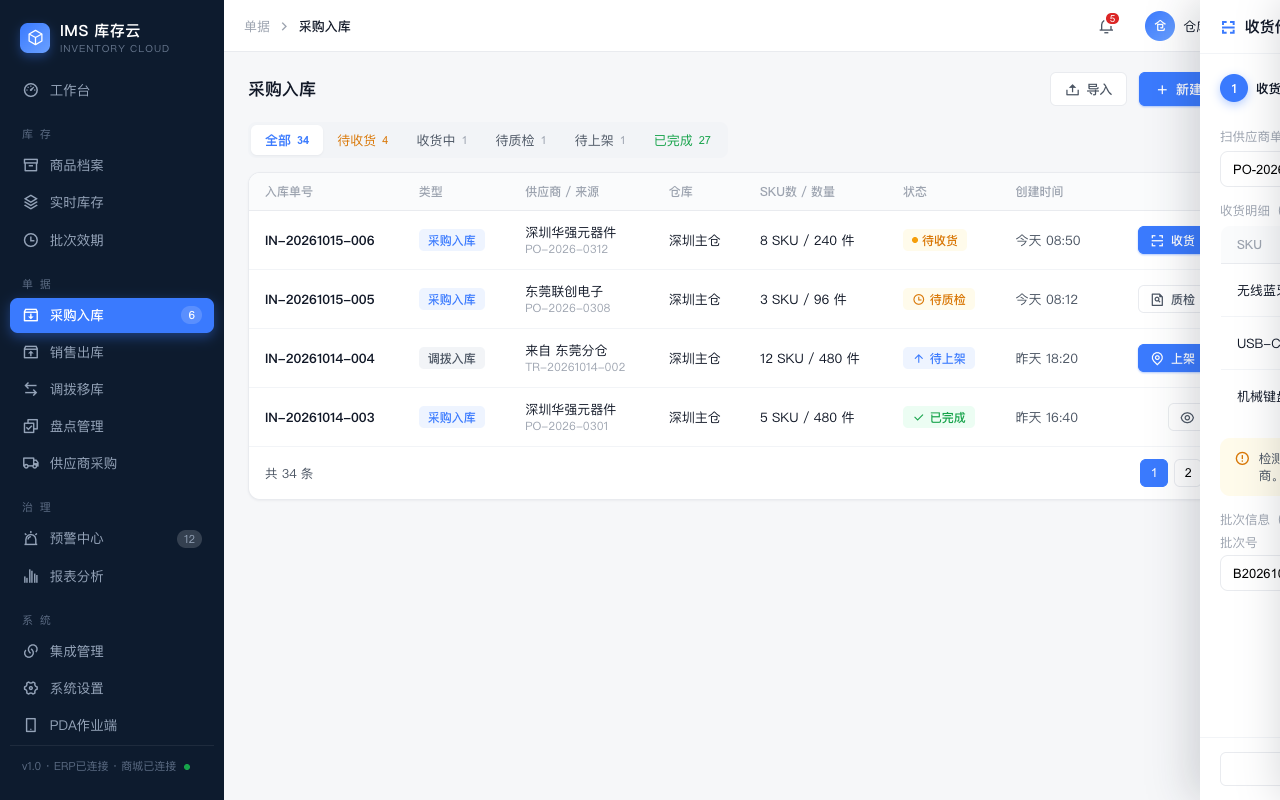Click 待收货 status badge in table
The image size is (1280, 800).
(x=935, y=240)
